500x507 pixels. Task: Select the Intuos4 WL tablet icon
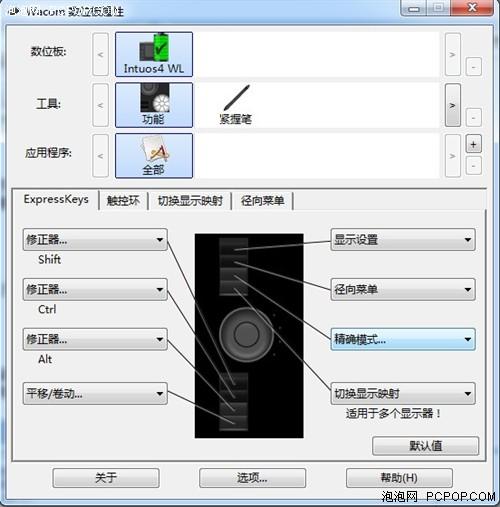(154, 55)
